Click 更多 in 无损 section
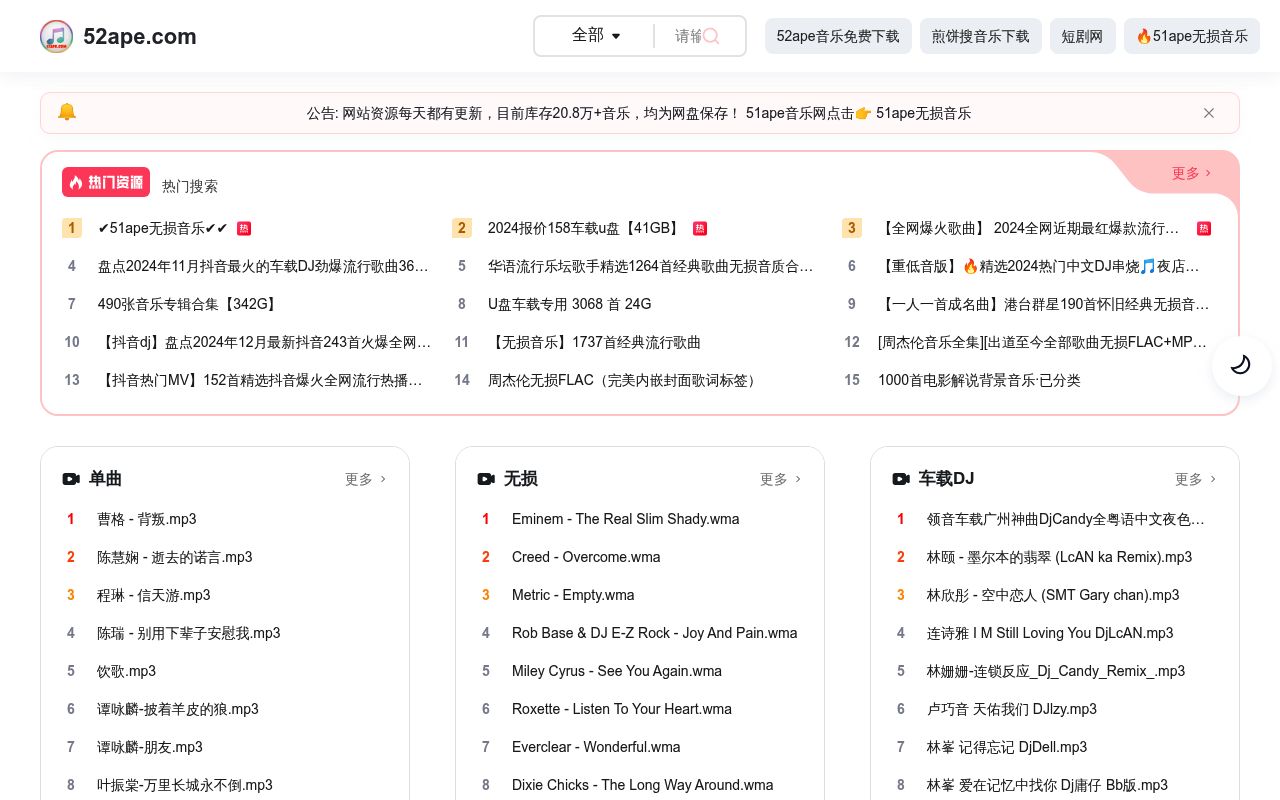Viewport: 1280px width, 800px height. click(780, 479)
